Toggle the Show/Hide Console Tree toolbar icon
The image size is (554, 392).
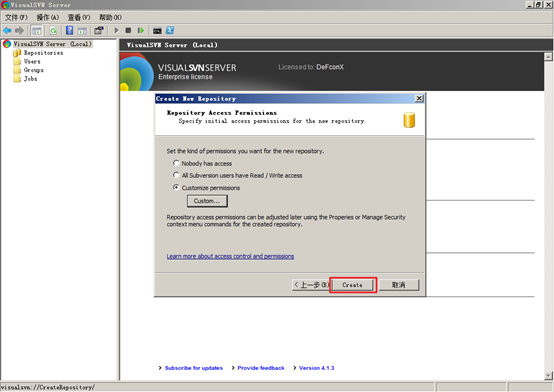point(37,31)
